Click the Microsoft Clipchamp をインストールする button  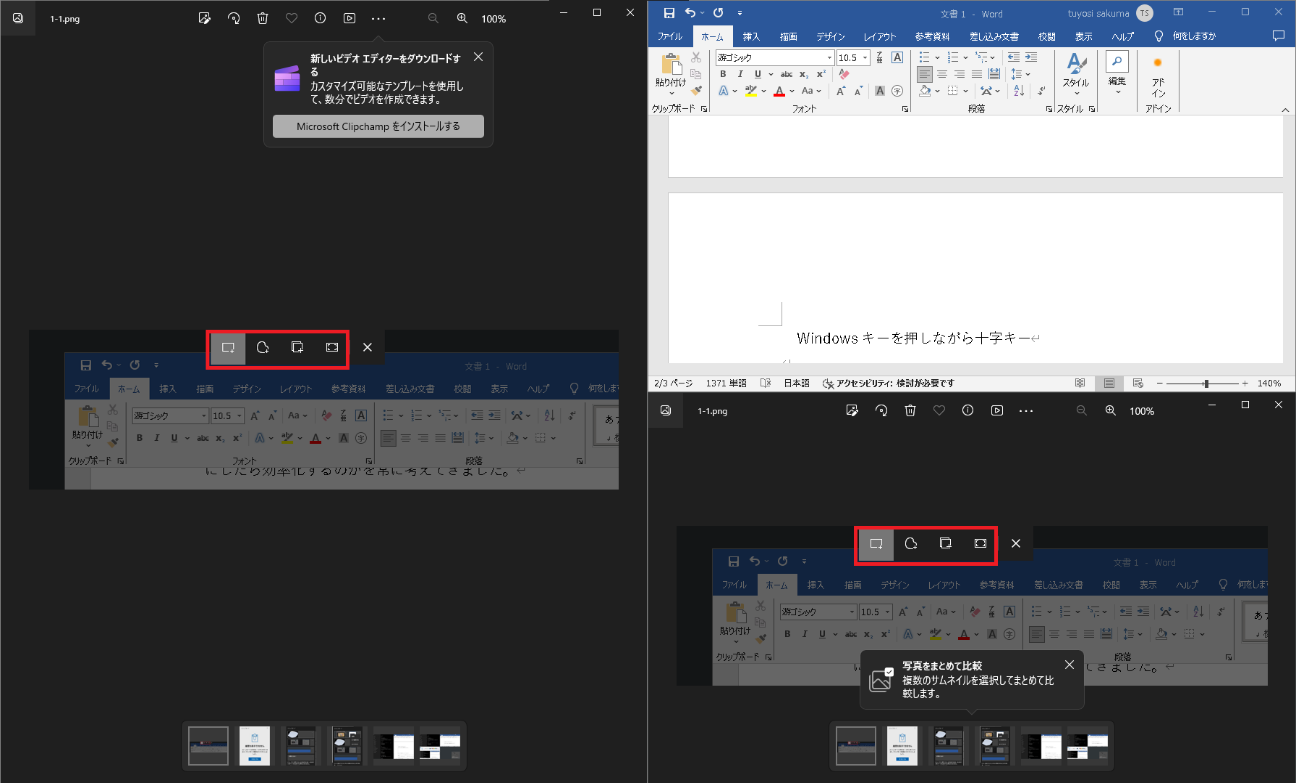(x=378, y=127)
